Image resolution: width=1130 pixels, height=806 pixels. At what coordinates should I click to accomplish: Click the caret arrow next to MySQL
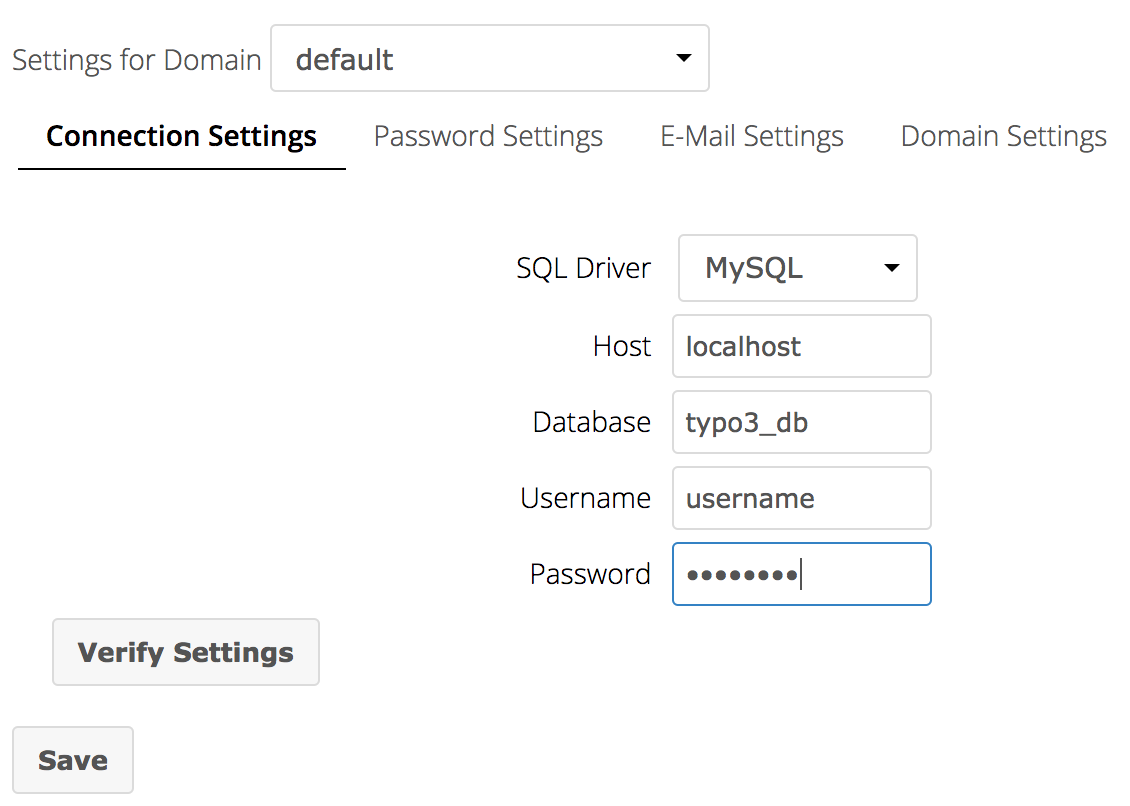[x=892, y=268]
